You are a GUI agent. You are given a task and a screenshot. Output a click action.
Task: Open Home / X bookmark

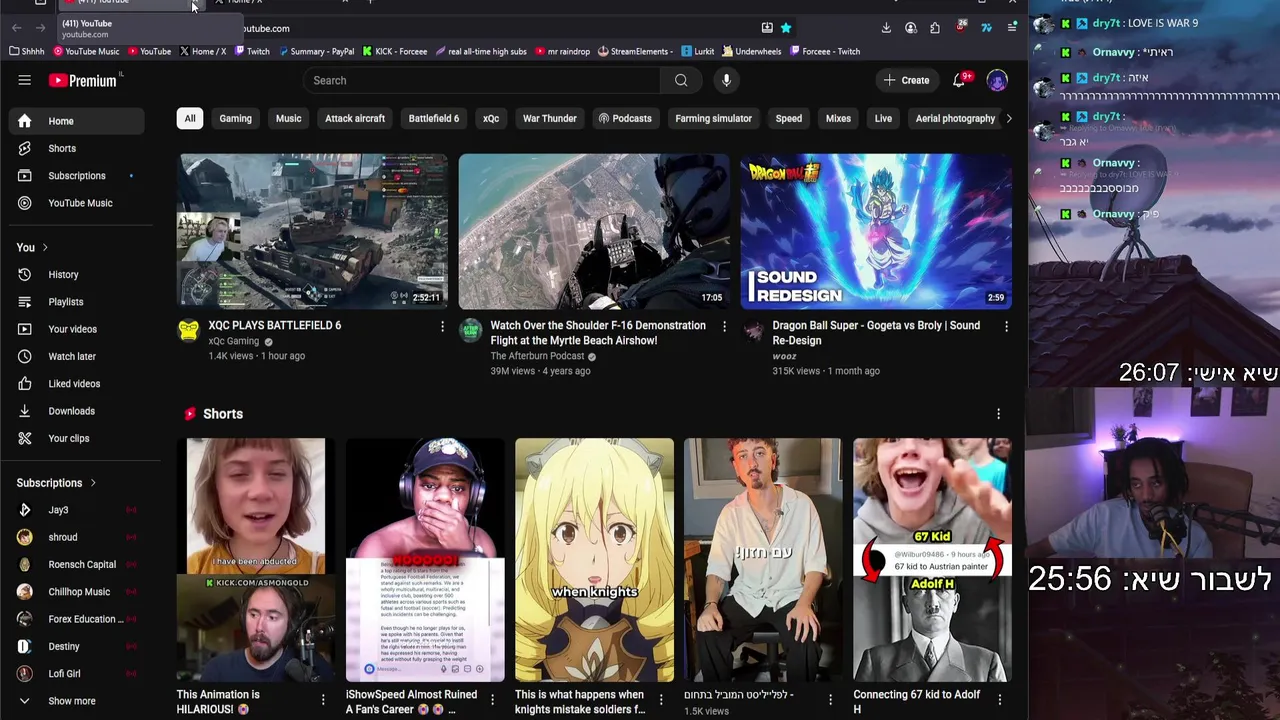(203, 51)
